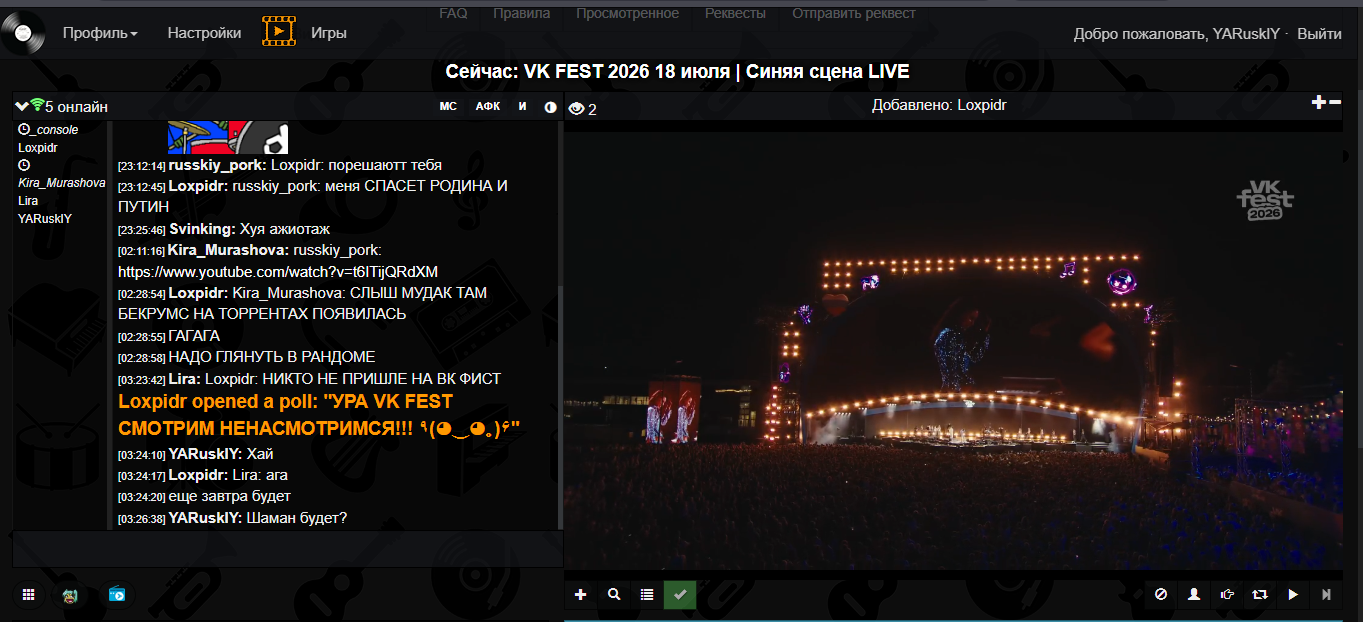
Task: Open the Реквесты page
Action: pyautogui.click(x=735, y=13)
